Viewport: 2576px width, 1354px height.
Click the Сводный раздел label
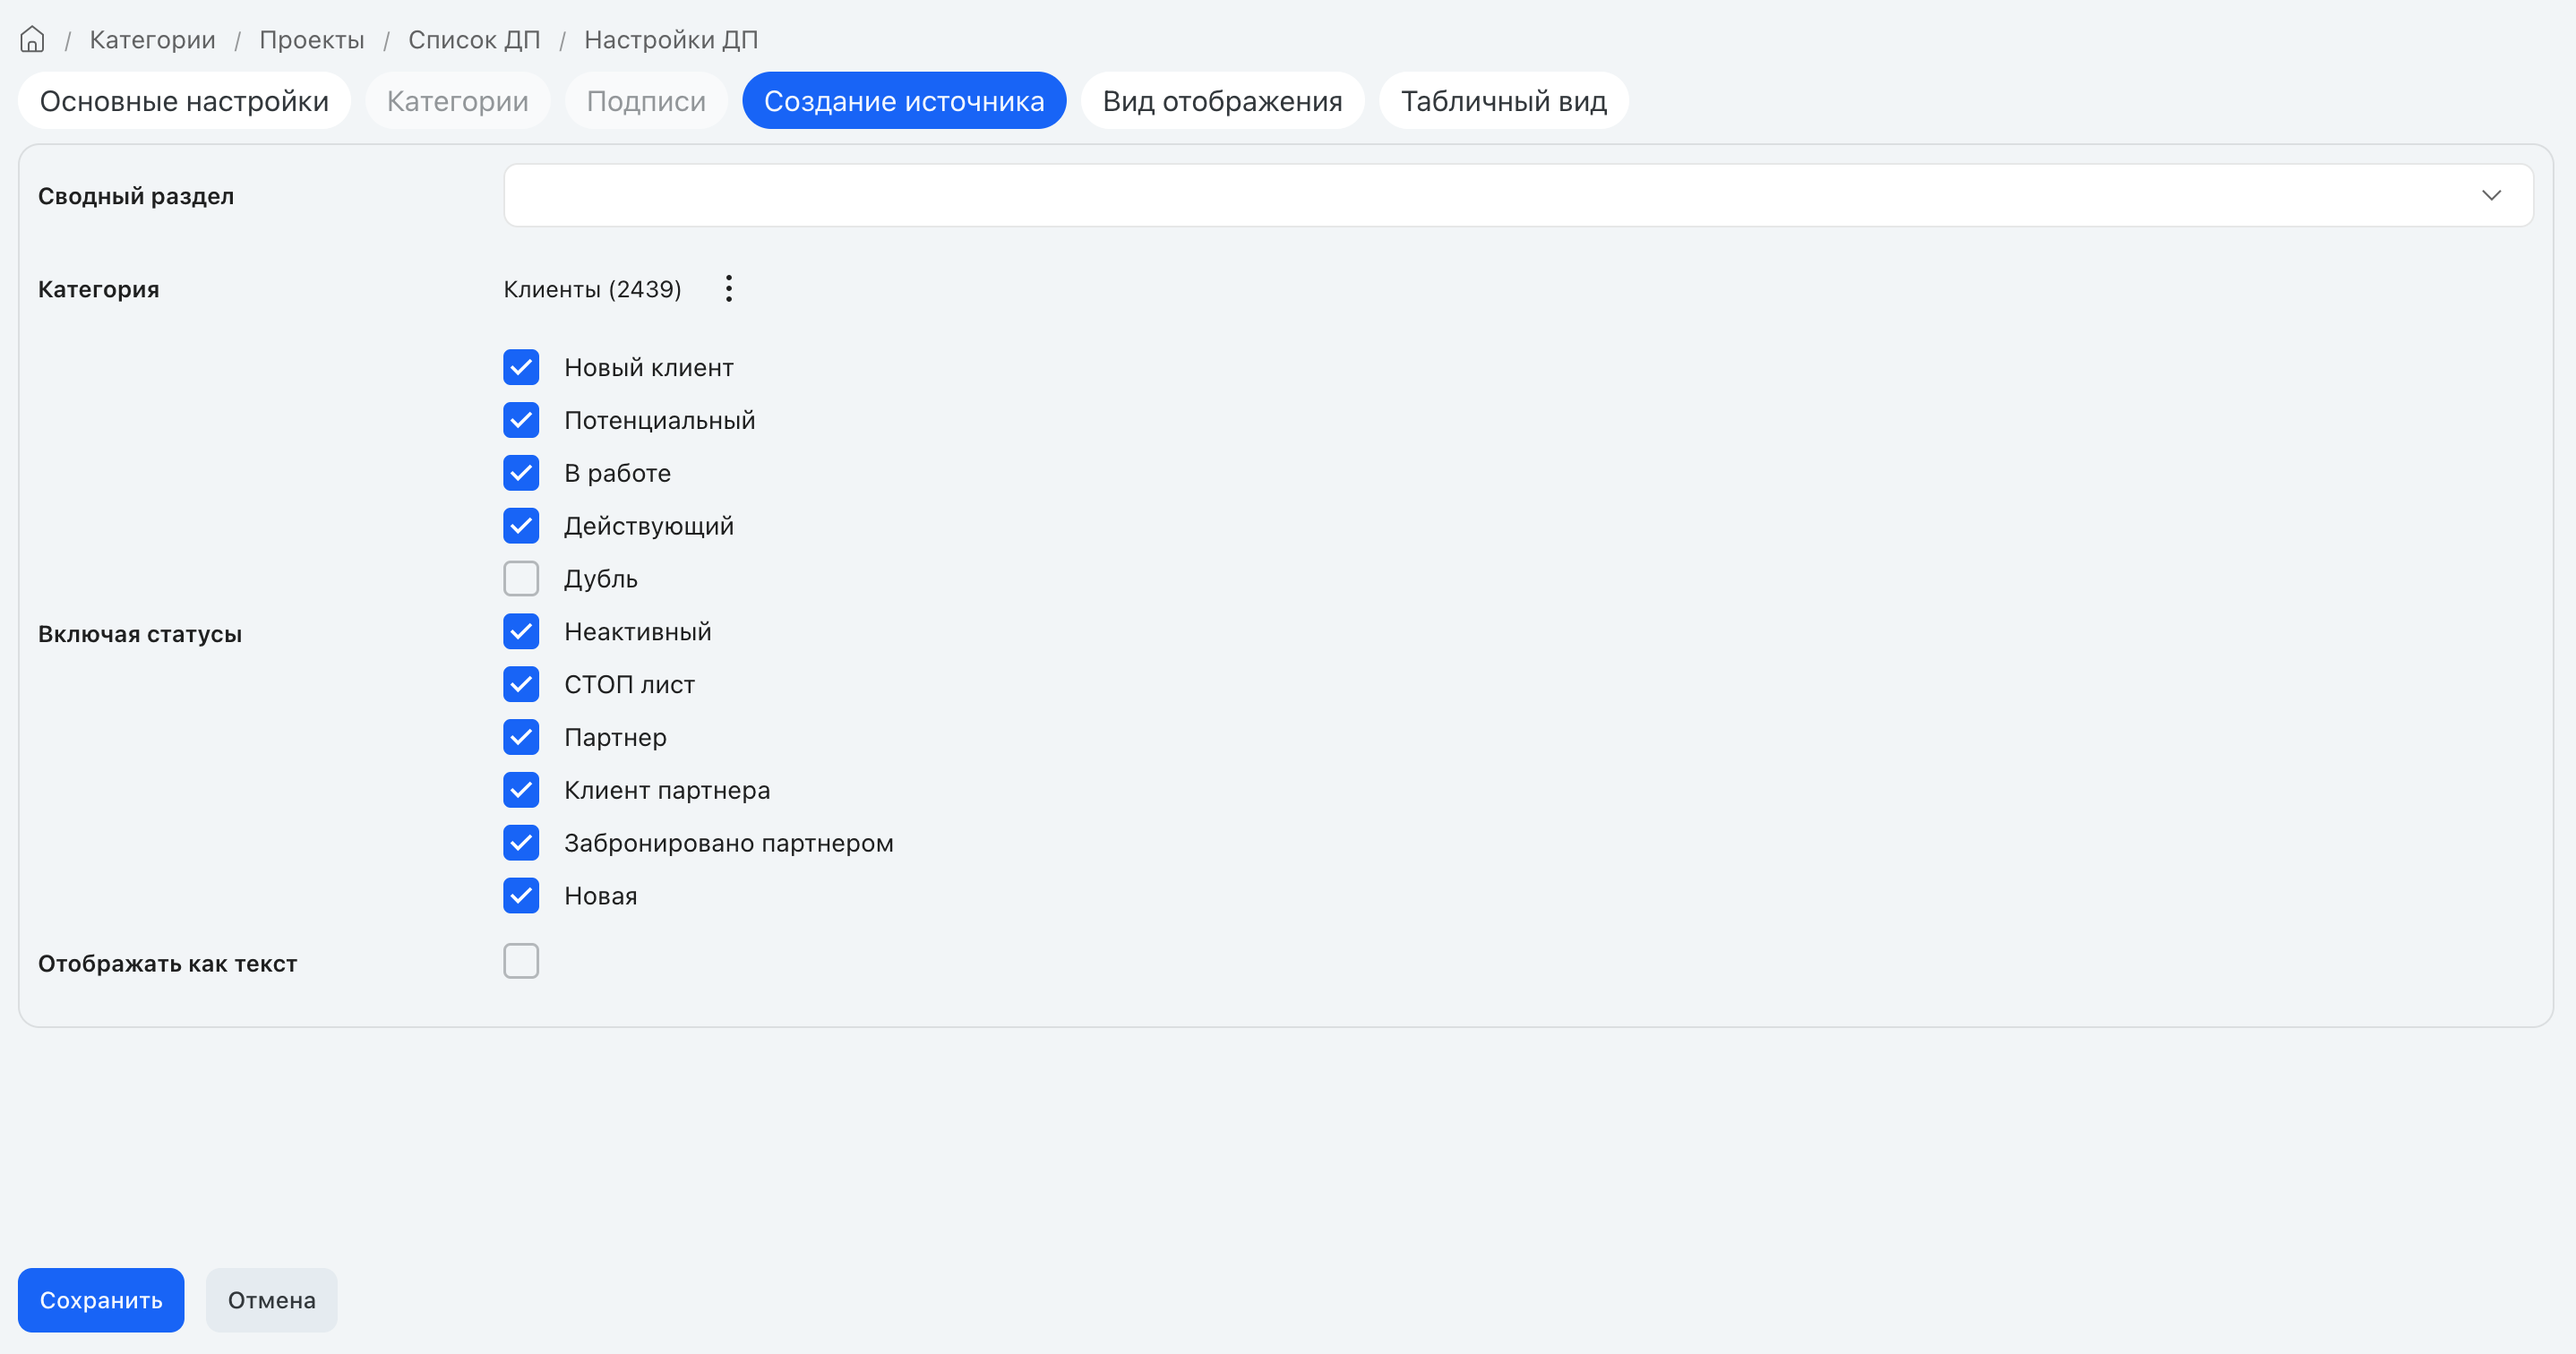(136, 196)
